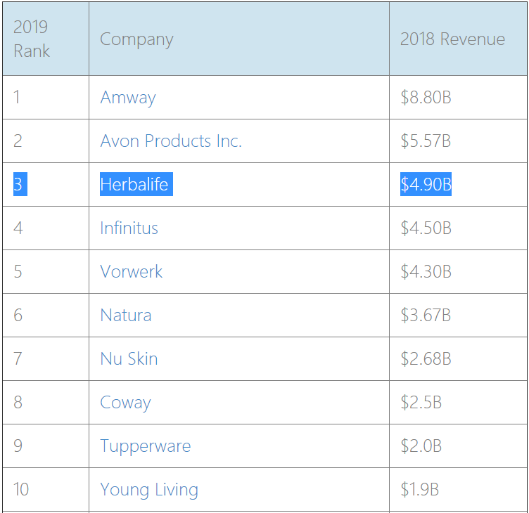Screen dimensions: 529x513
Task: Select the $1.9B revenue cell
Action: point(458,489)
